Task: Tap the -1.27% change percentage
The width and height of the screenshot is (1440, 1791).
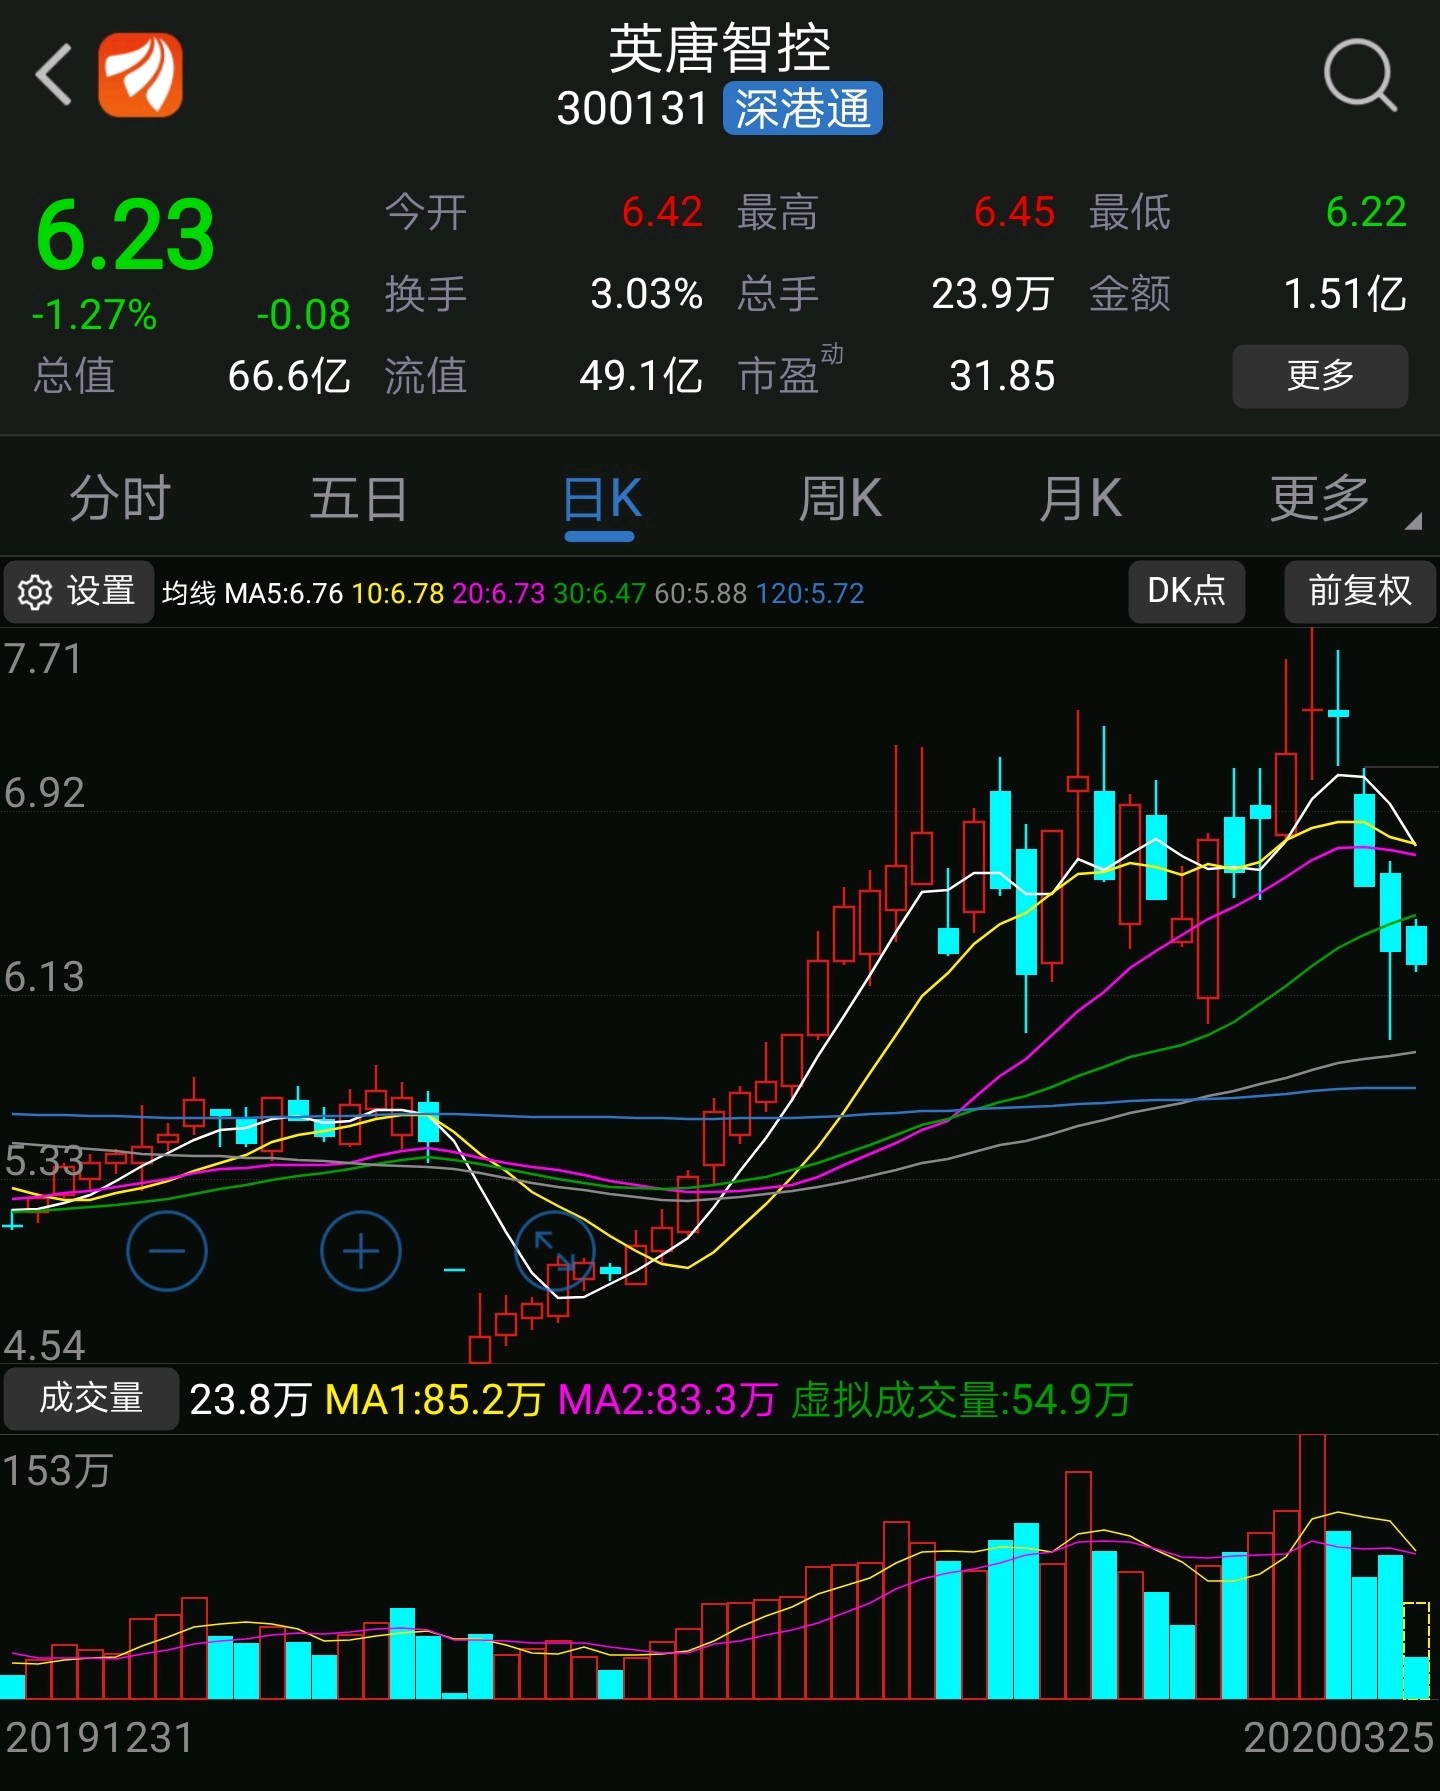Action: coord(94,315)
